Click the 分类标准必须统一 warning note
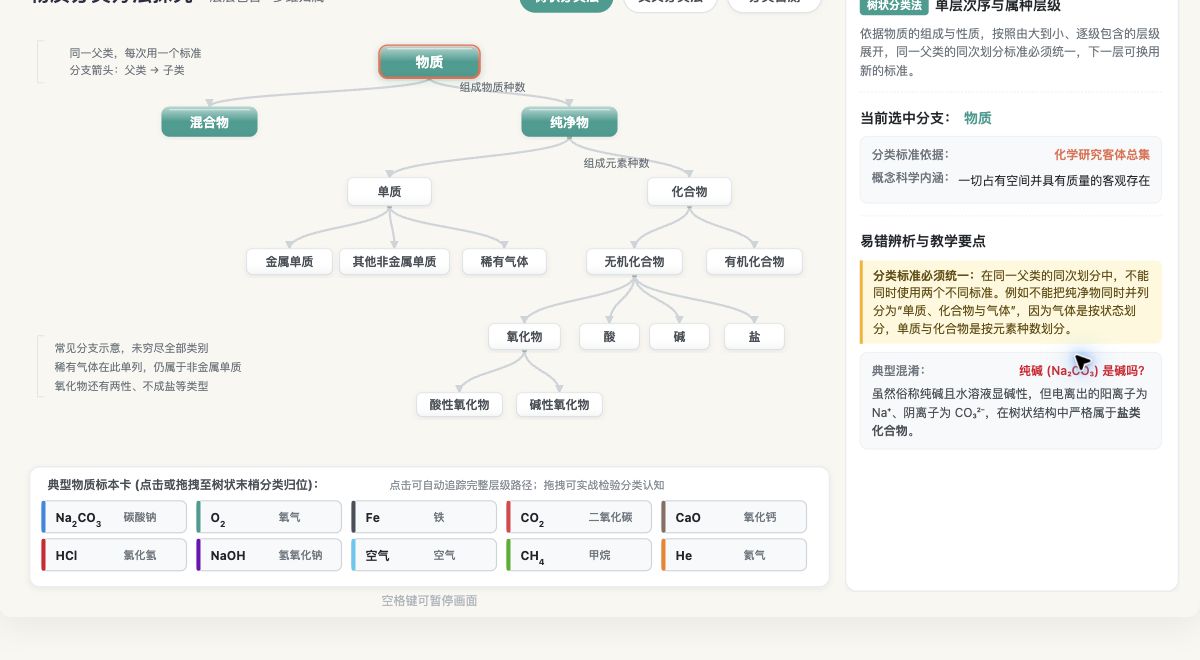Viewport: 1200px width, 660px height. (1011, 302)
